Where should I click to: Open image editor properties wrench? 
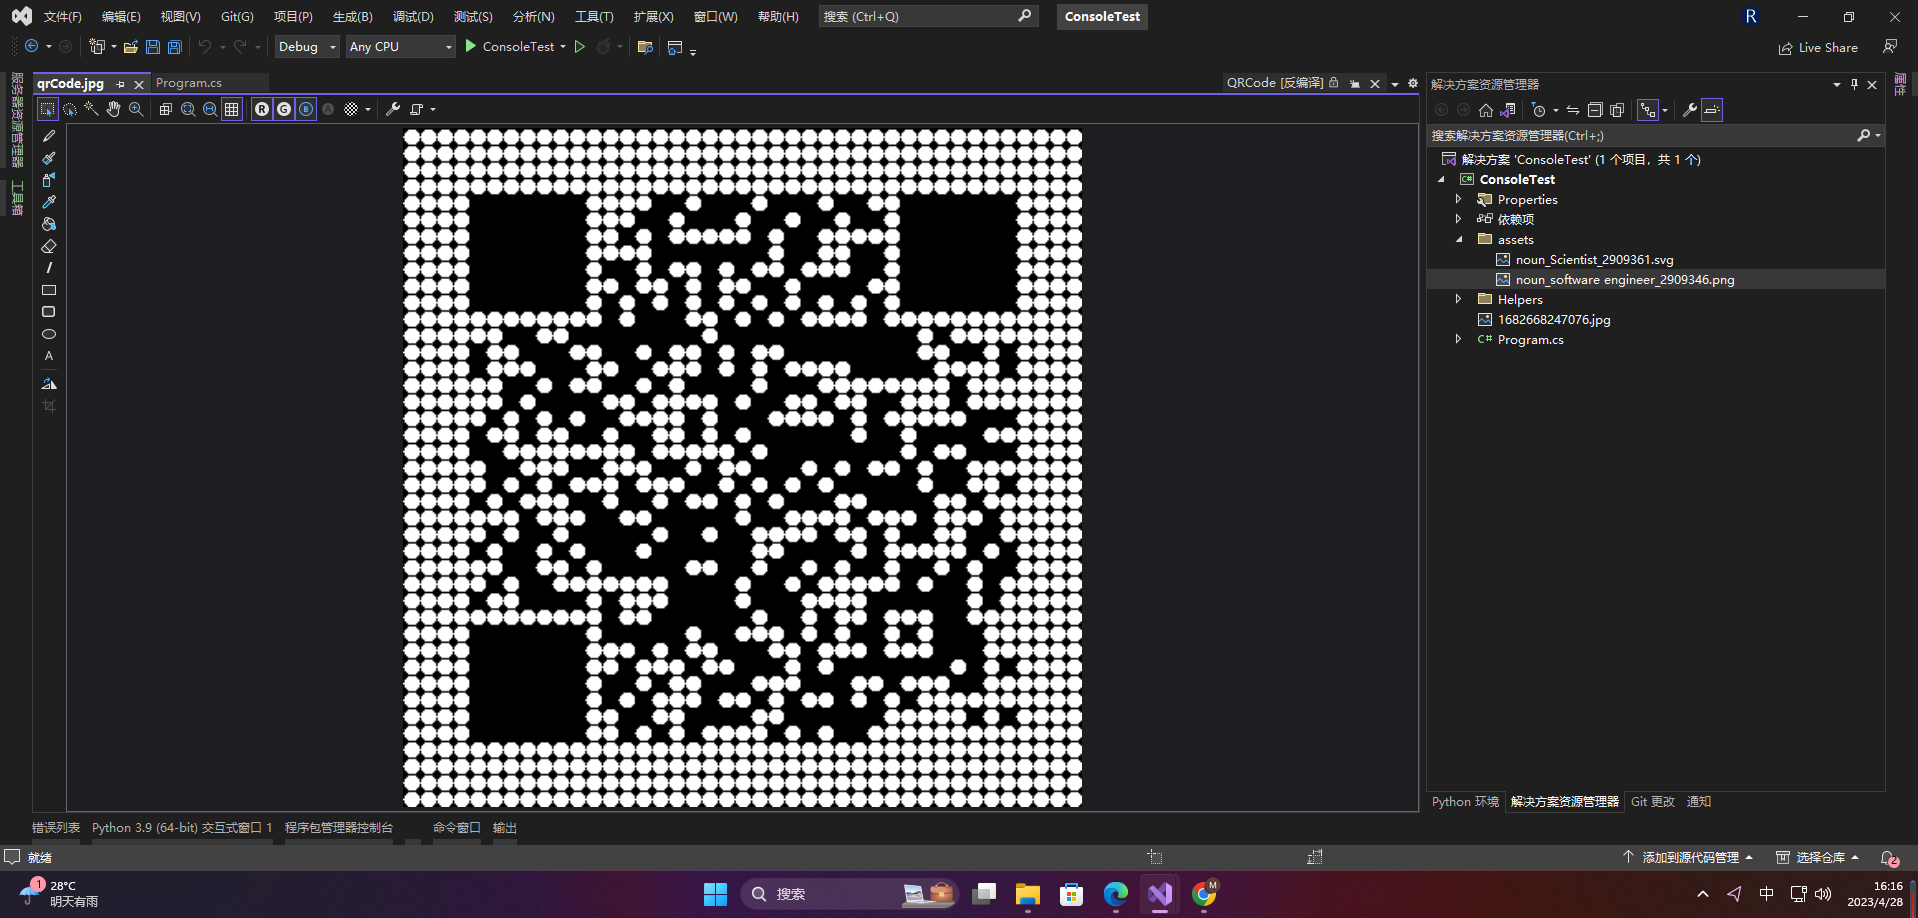(x=393, y=109)
